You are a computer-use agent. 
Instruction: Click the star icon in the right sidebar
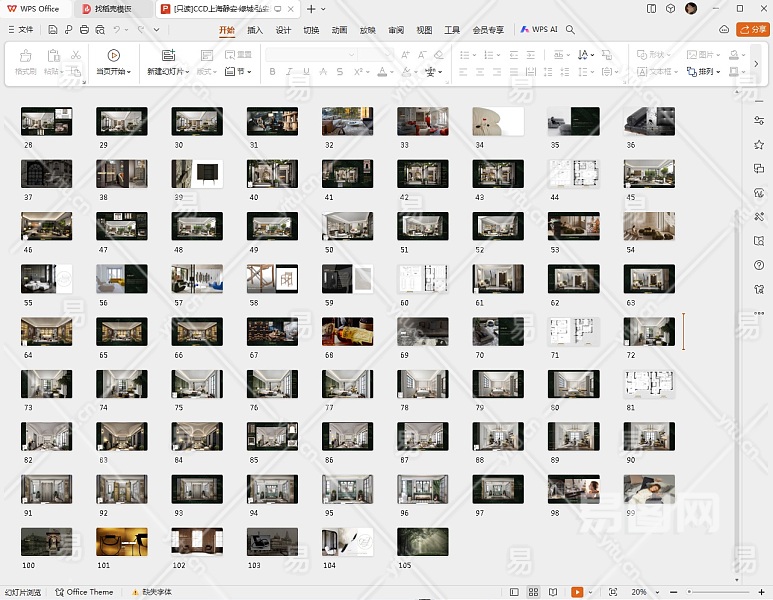coord(759,145)
